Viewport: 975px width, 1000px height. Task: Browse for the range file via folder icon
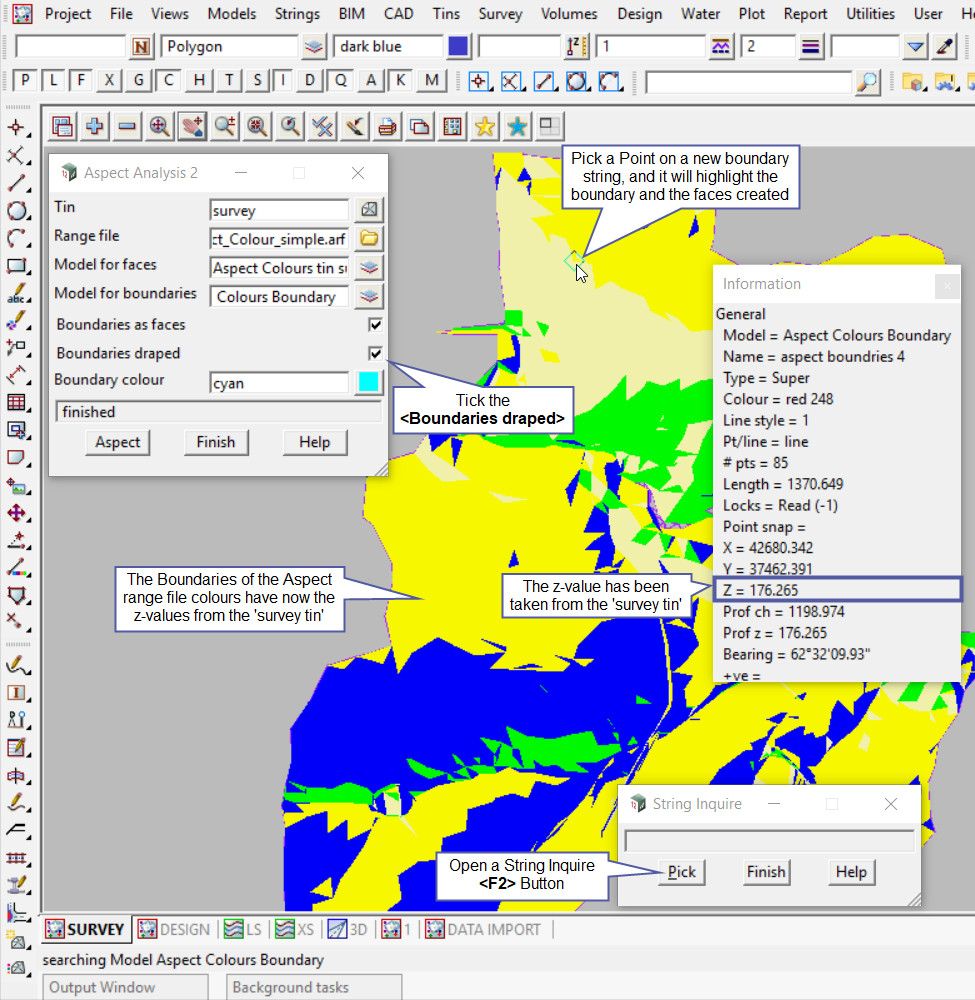click(370, 238)
